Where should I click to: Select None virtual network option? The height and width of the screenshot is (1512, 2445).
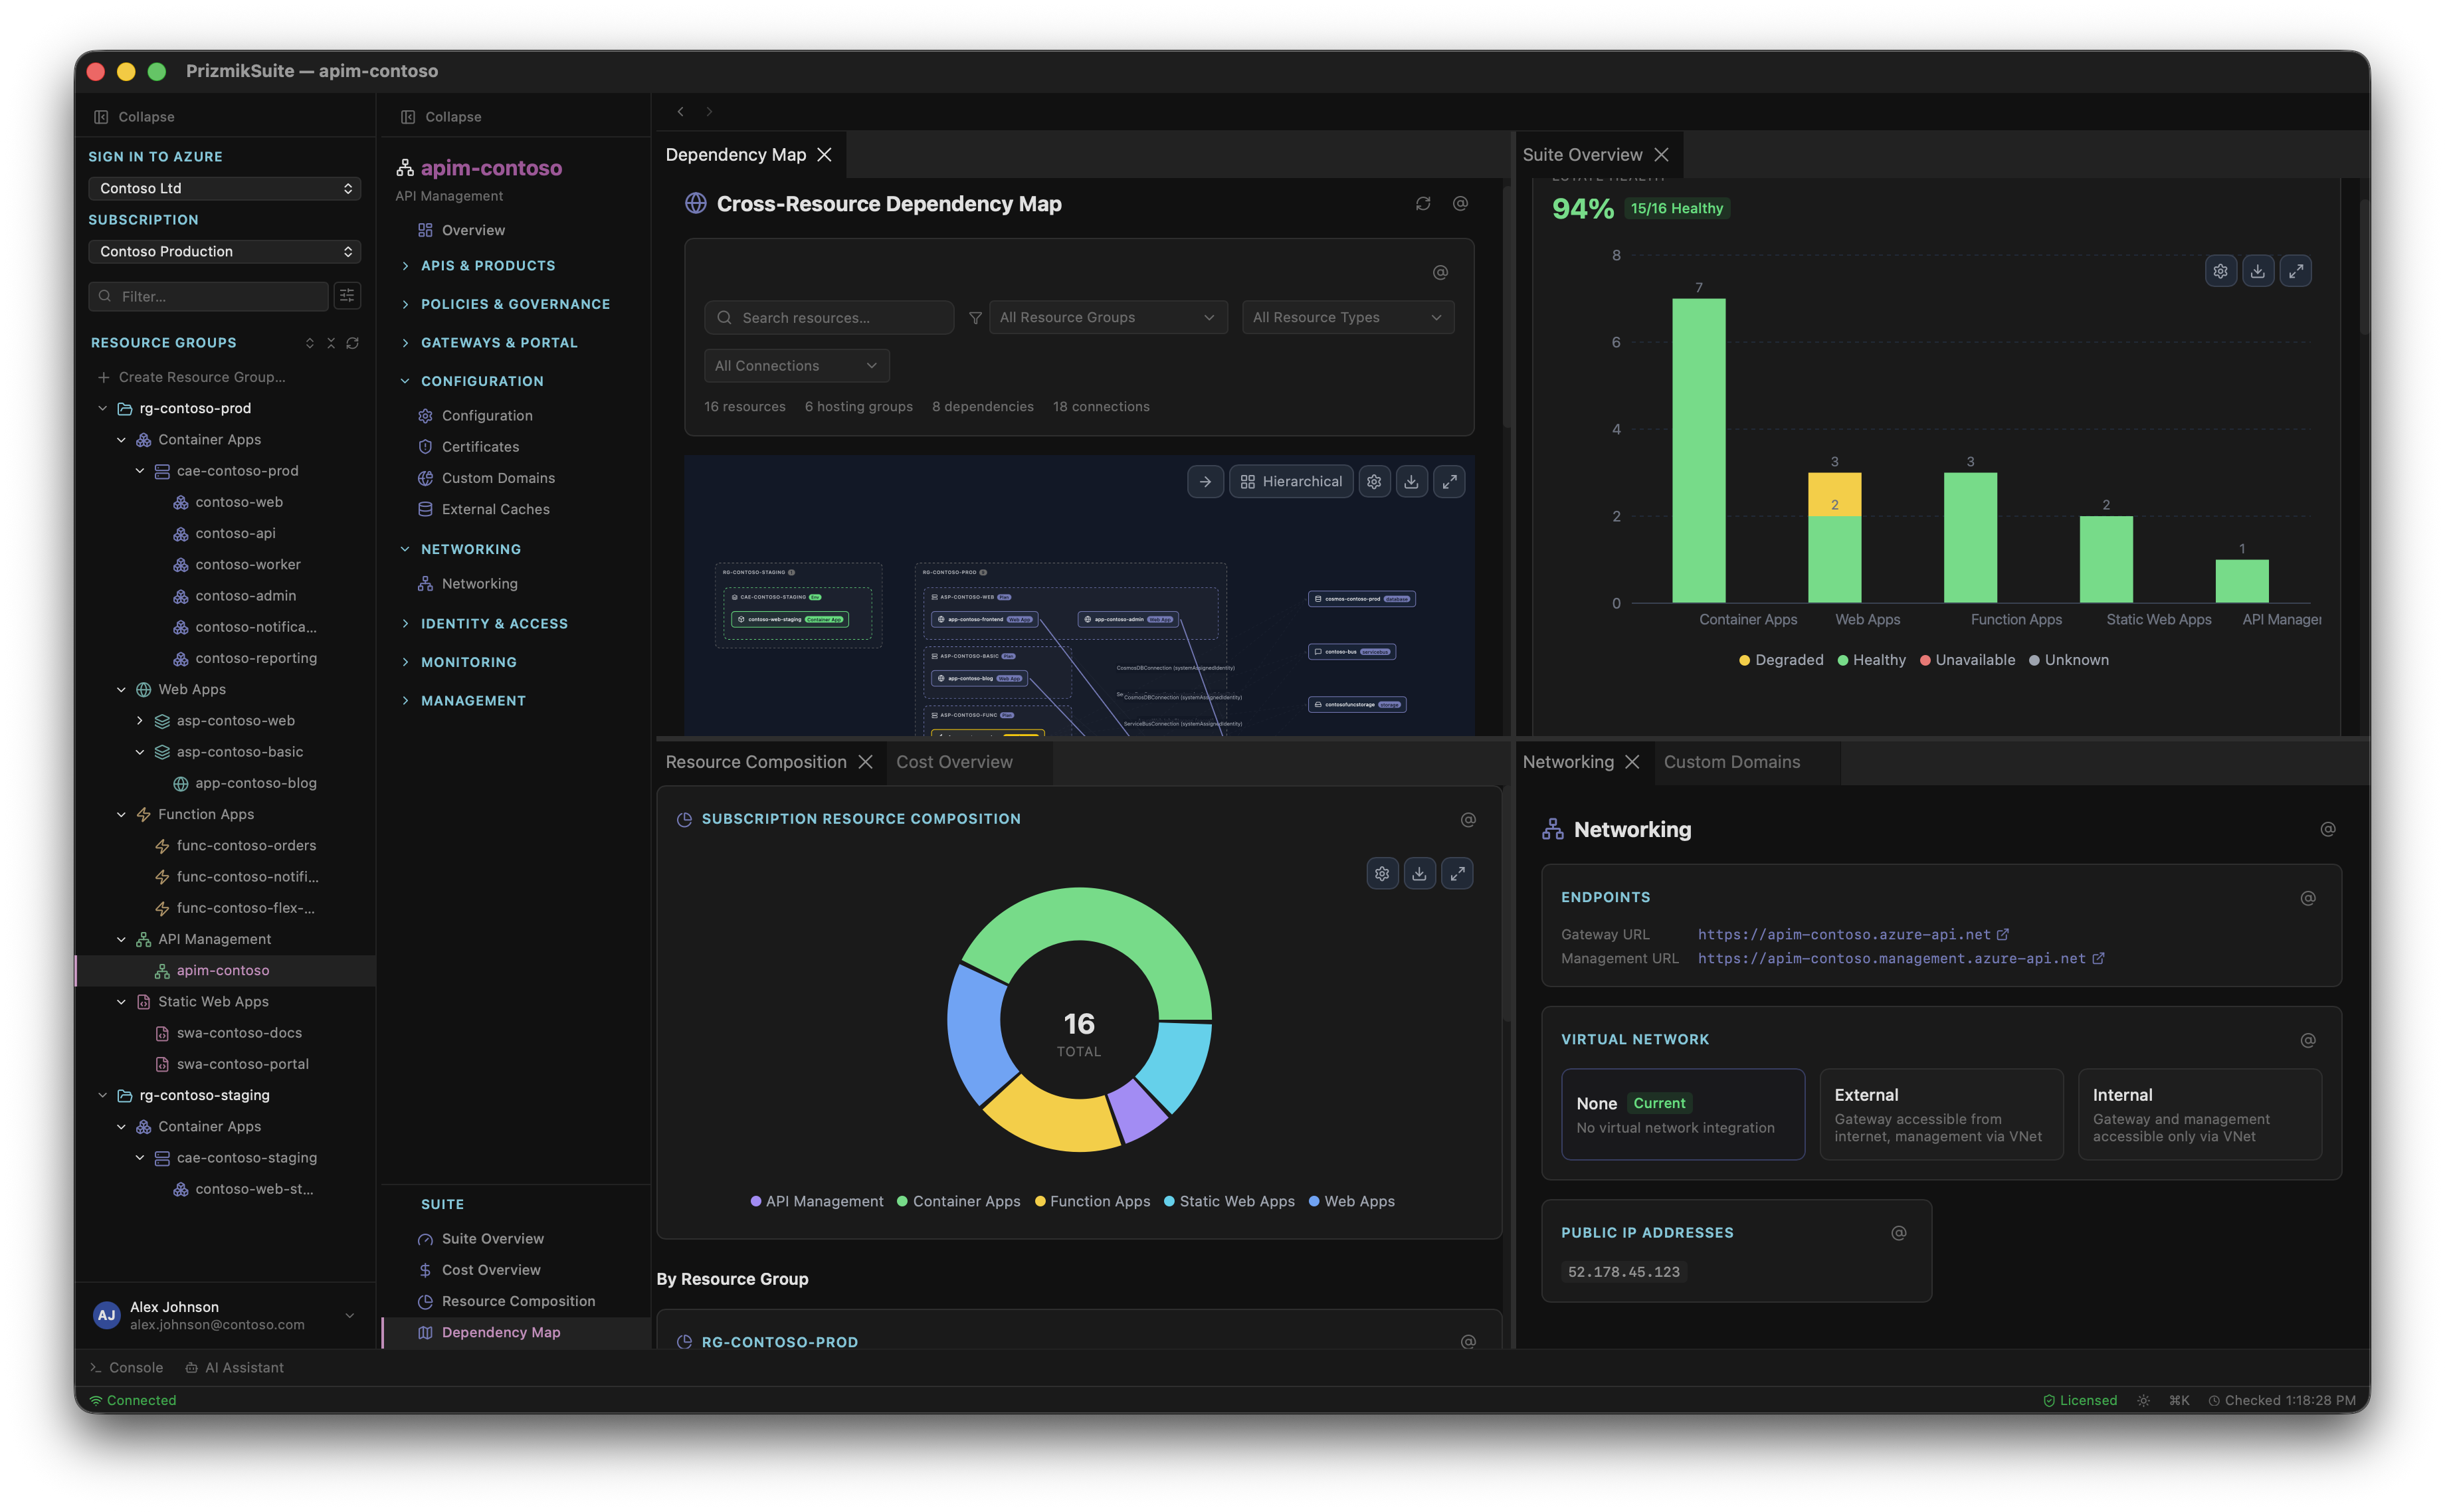coord(1682,1114)
